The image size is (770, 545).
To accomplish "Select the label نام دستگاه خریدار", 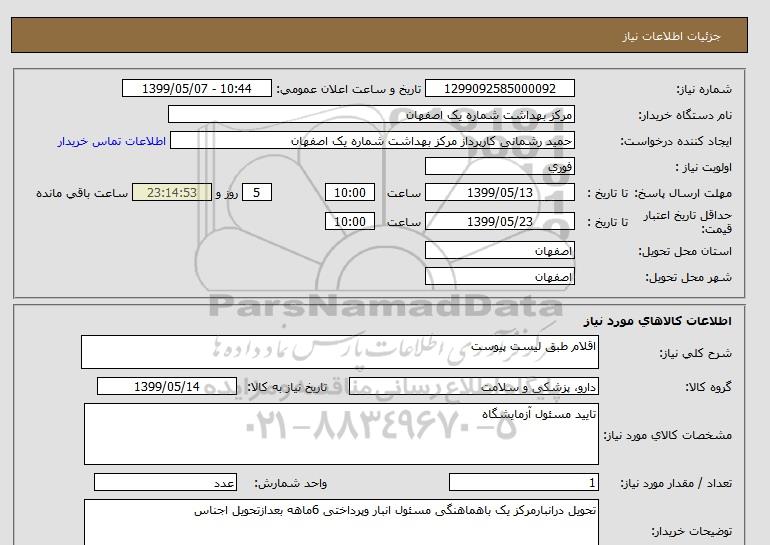I will click(x=685, y=115).
